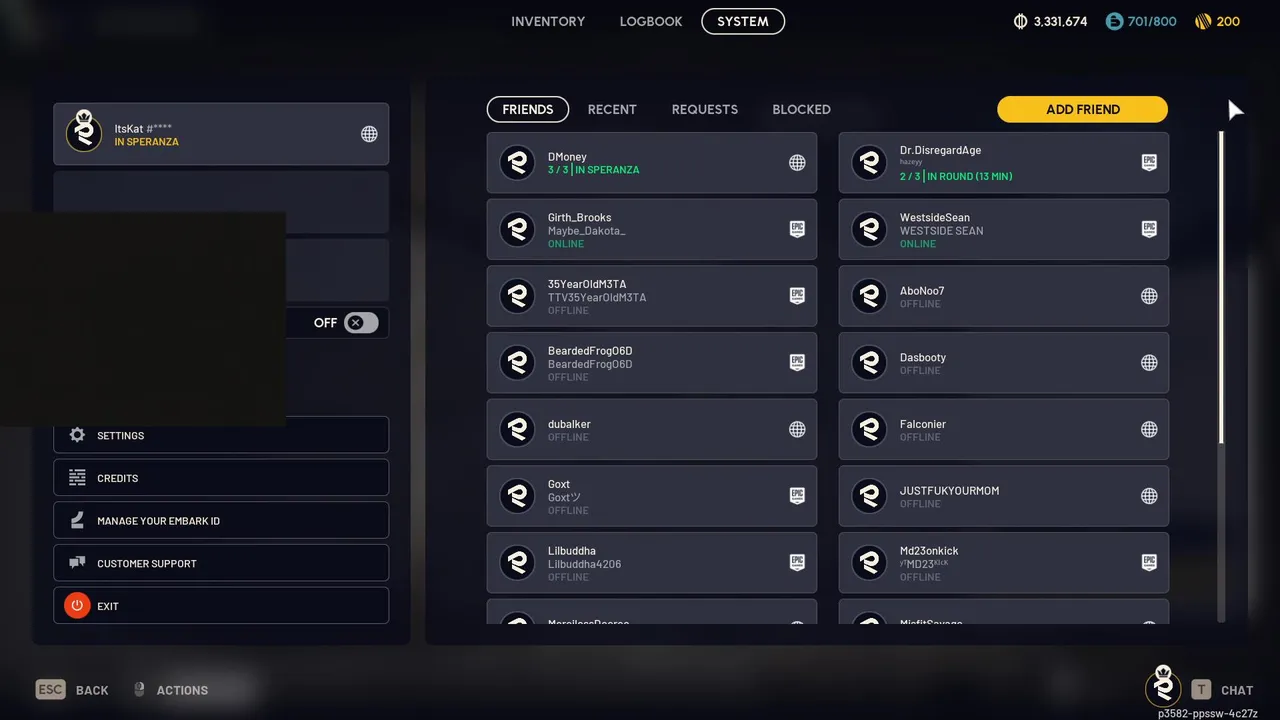
Task: Click Epic Games icon on BeardedFrog06D row
Action: [x=797, y=363]
